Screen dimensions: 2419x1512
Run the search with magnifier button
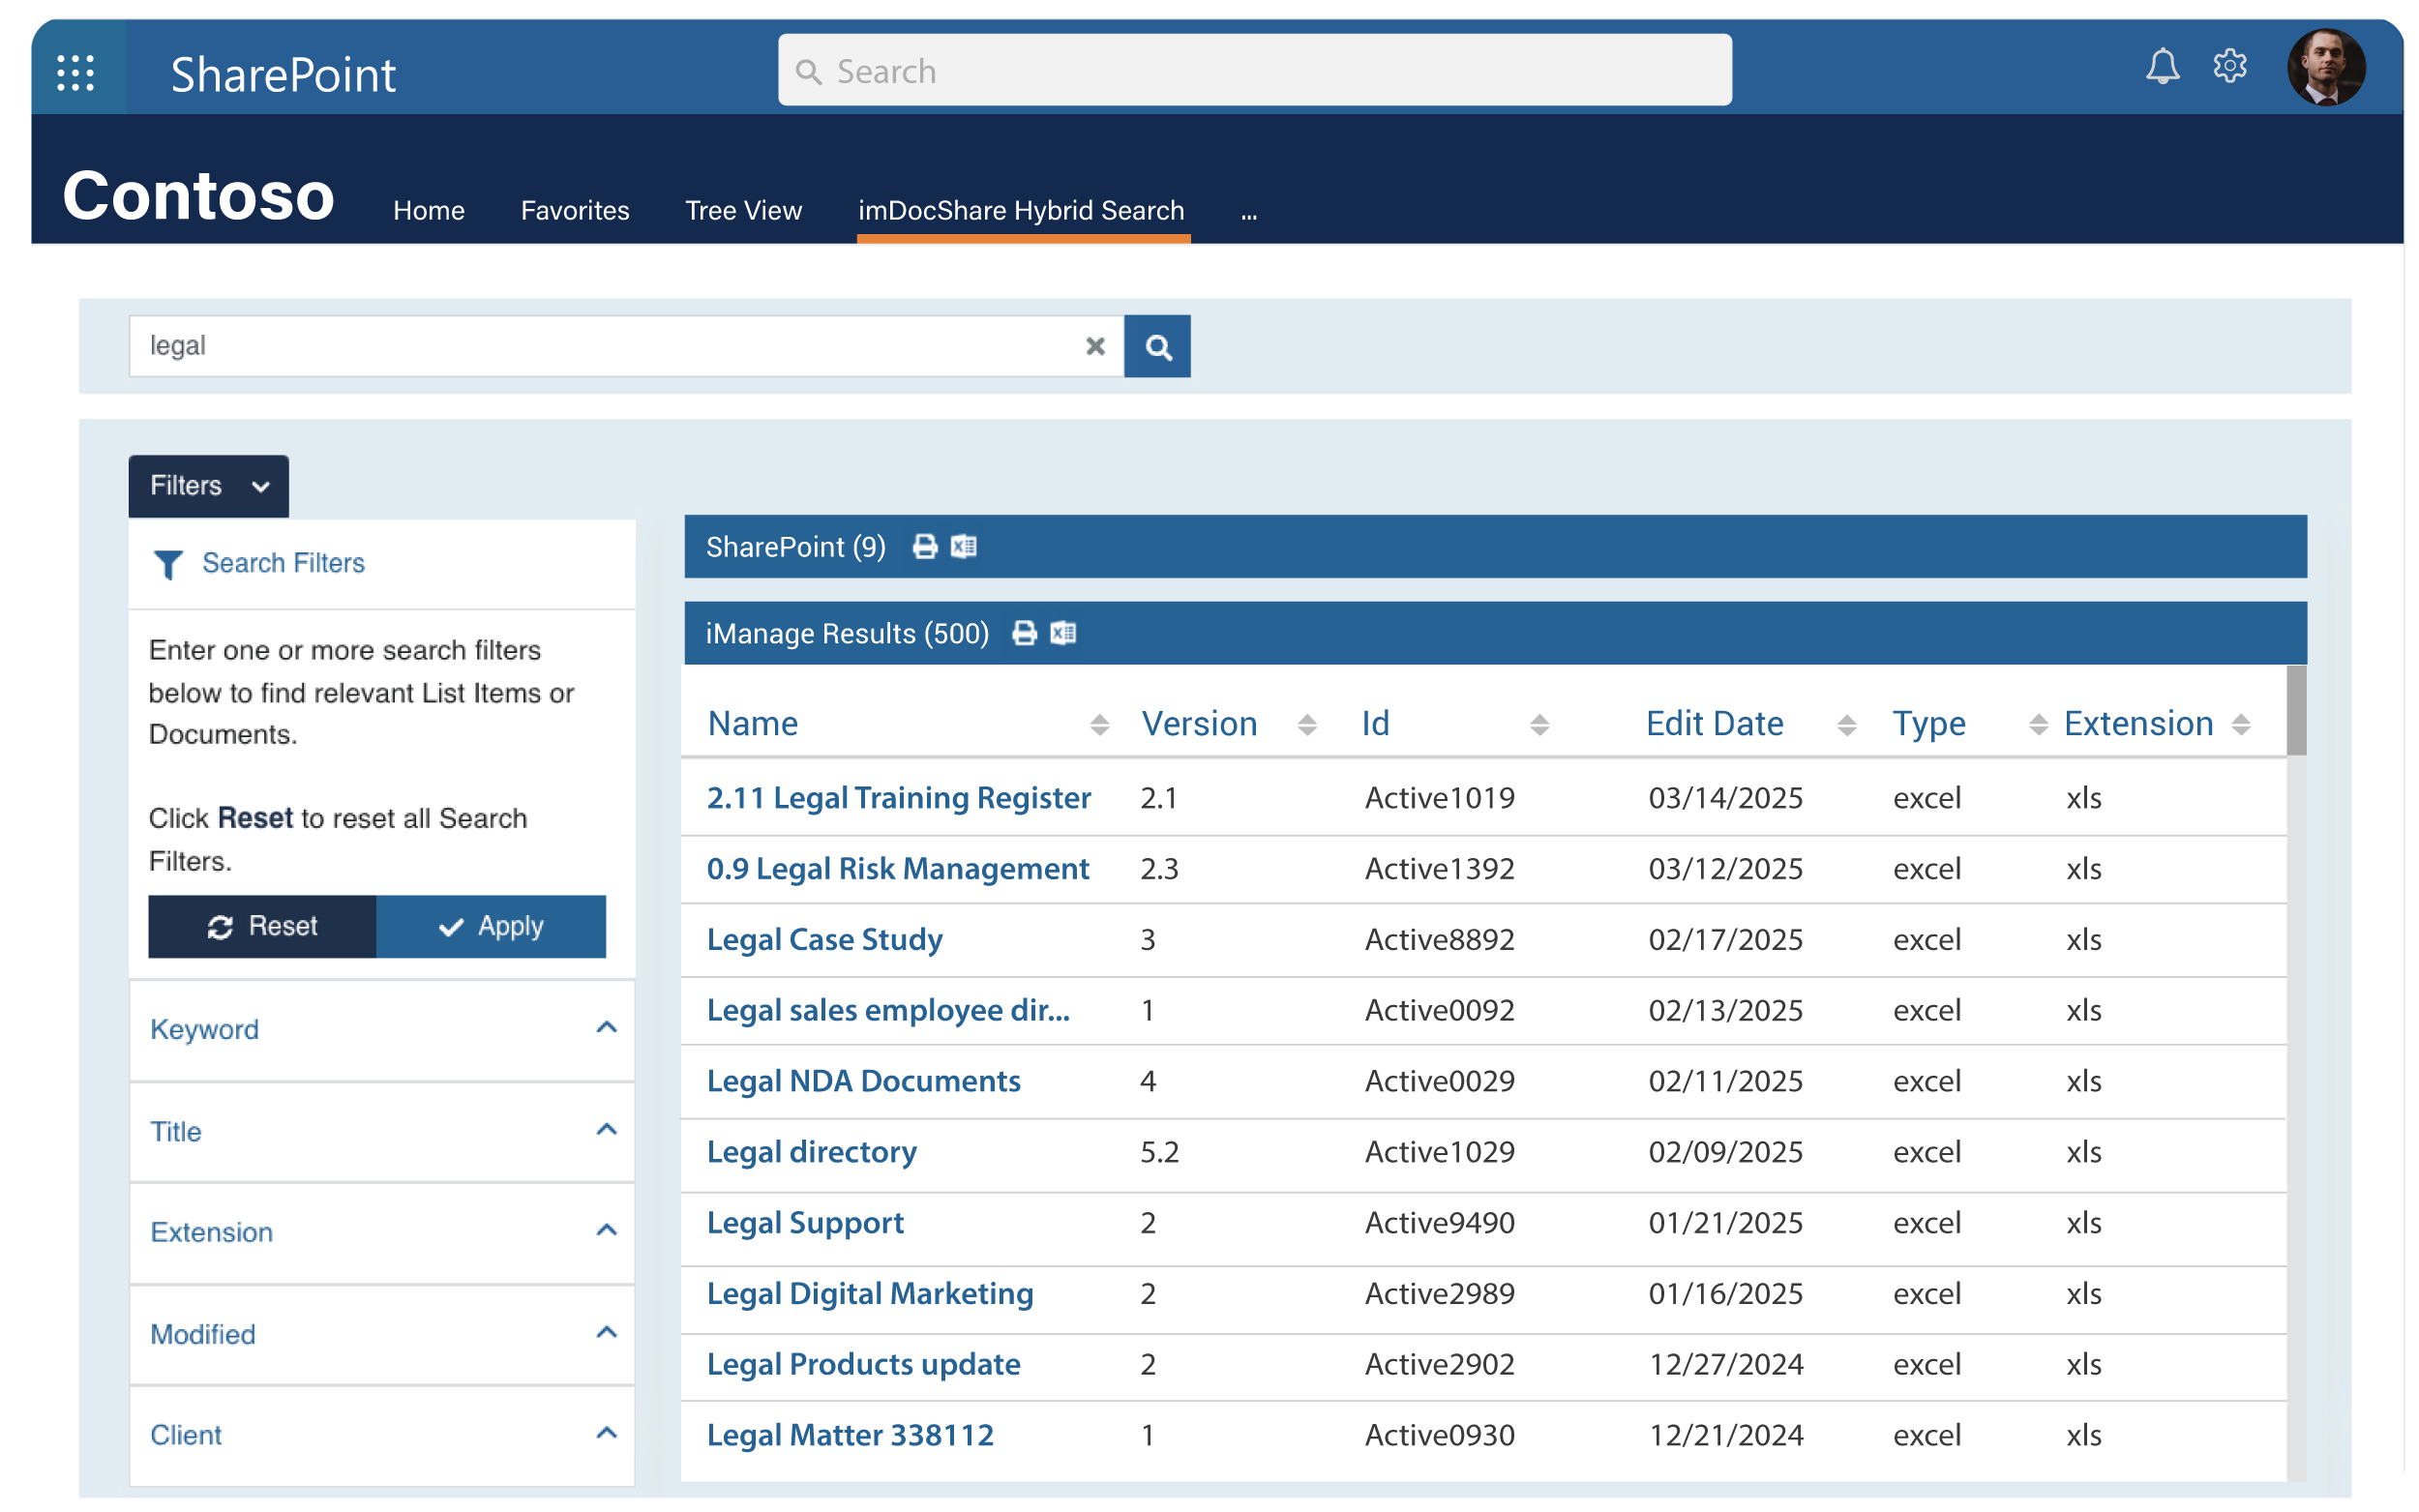[x=1157, y=346]
